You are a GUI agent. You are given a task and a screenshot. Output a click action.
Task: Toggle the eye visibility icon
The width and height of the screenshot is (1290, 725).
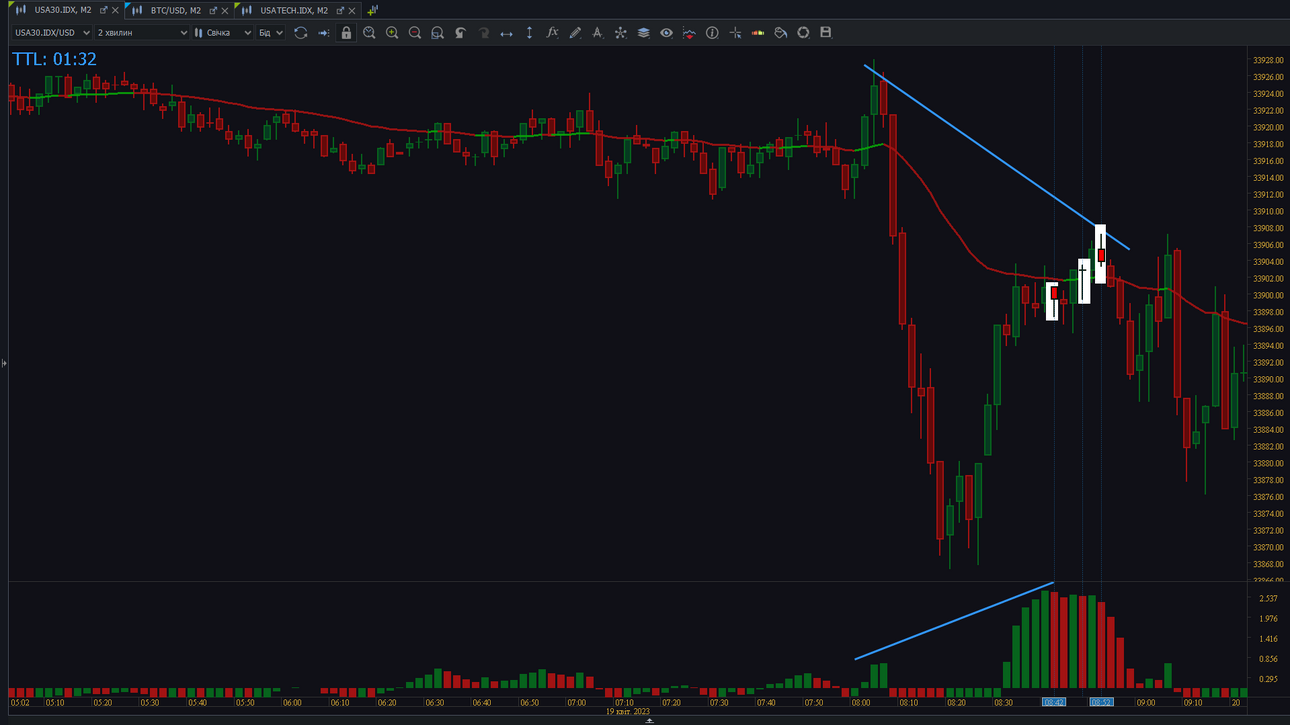(x=666, y=33)
